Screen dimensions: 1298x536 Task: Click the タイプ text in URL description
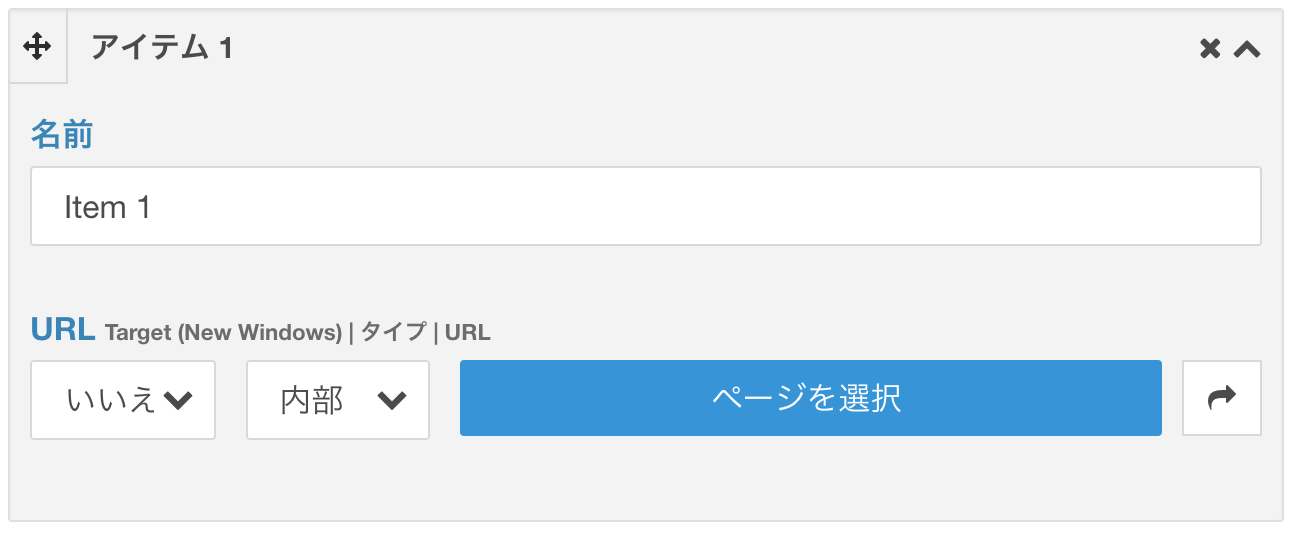click(393, 332)
